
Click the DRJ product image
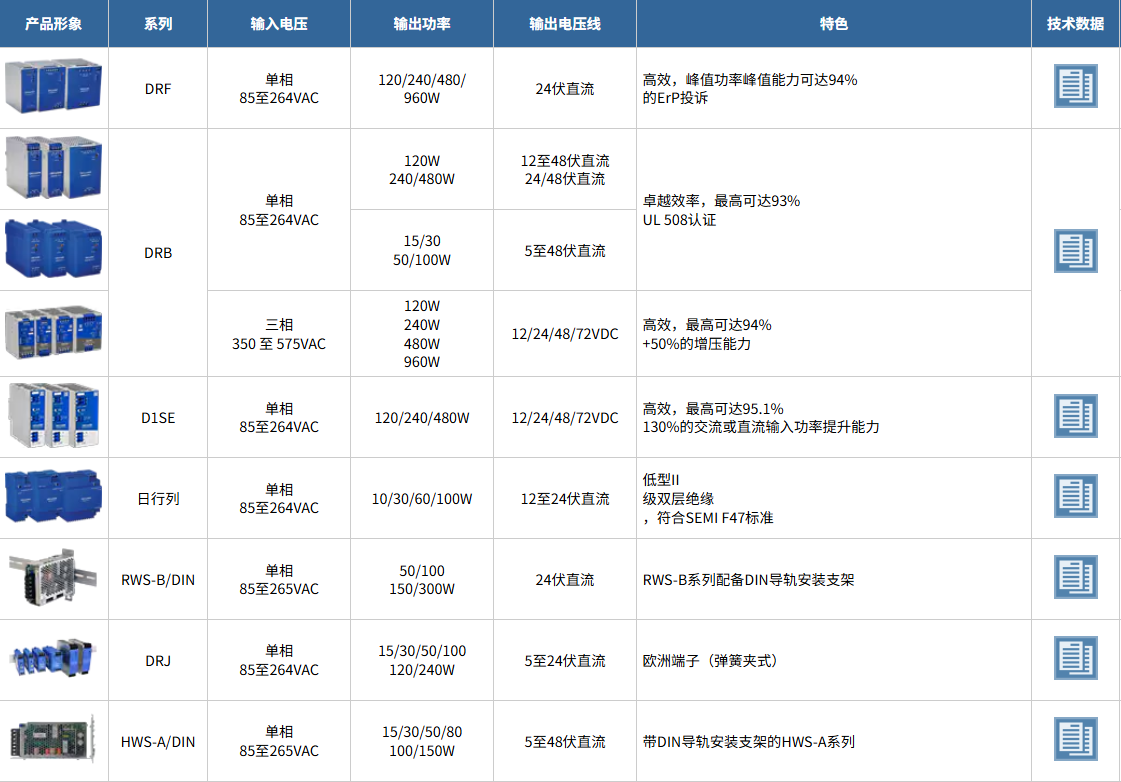click(54, 658)
